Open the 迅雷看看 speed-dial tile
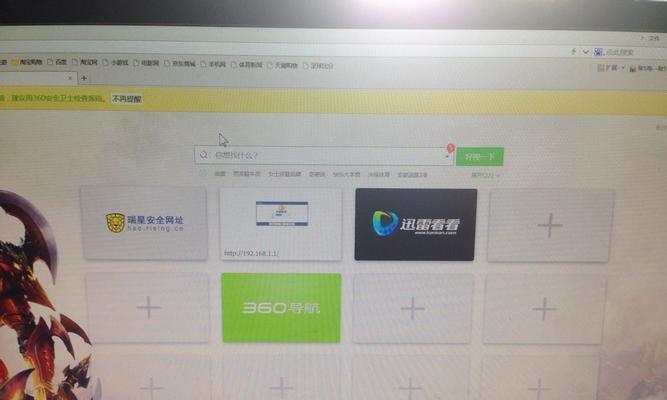Image resolution: width=667 pixels, height=400 pixels. (416, 224)
